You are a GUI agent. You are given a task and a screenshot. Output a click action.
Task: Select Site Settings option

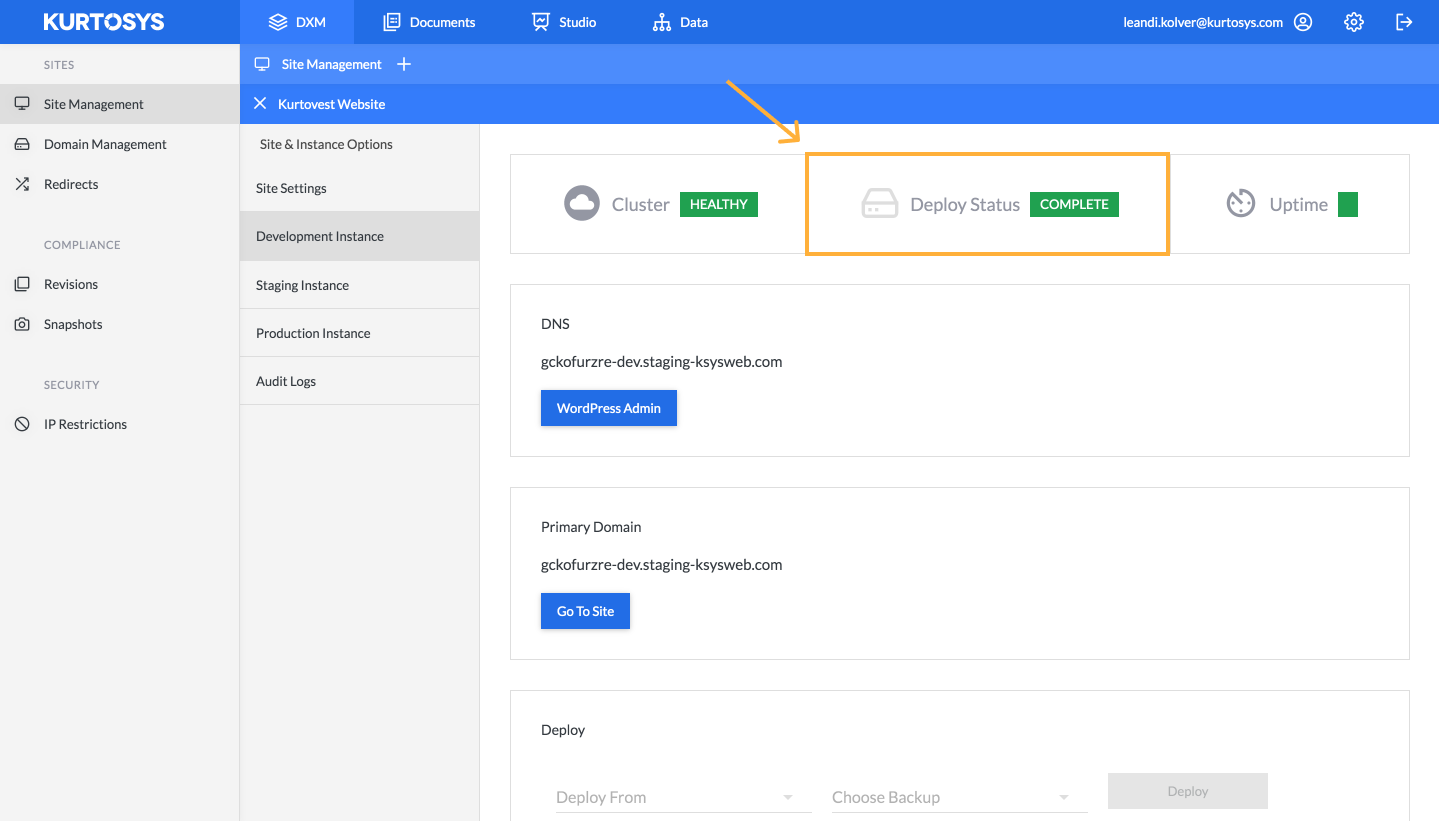point(359,188)
